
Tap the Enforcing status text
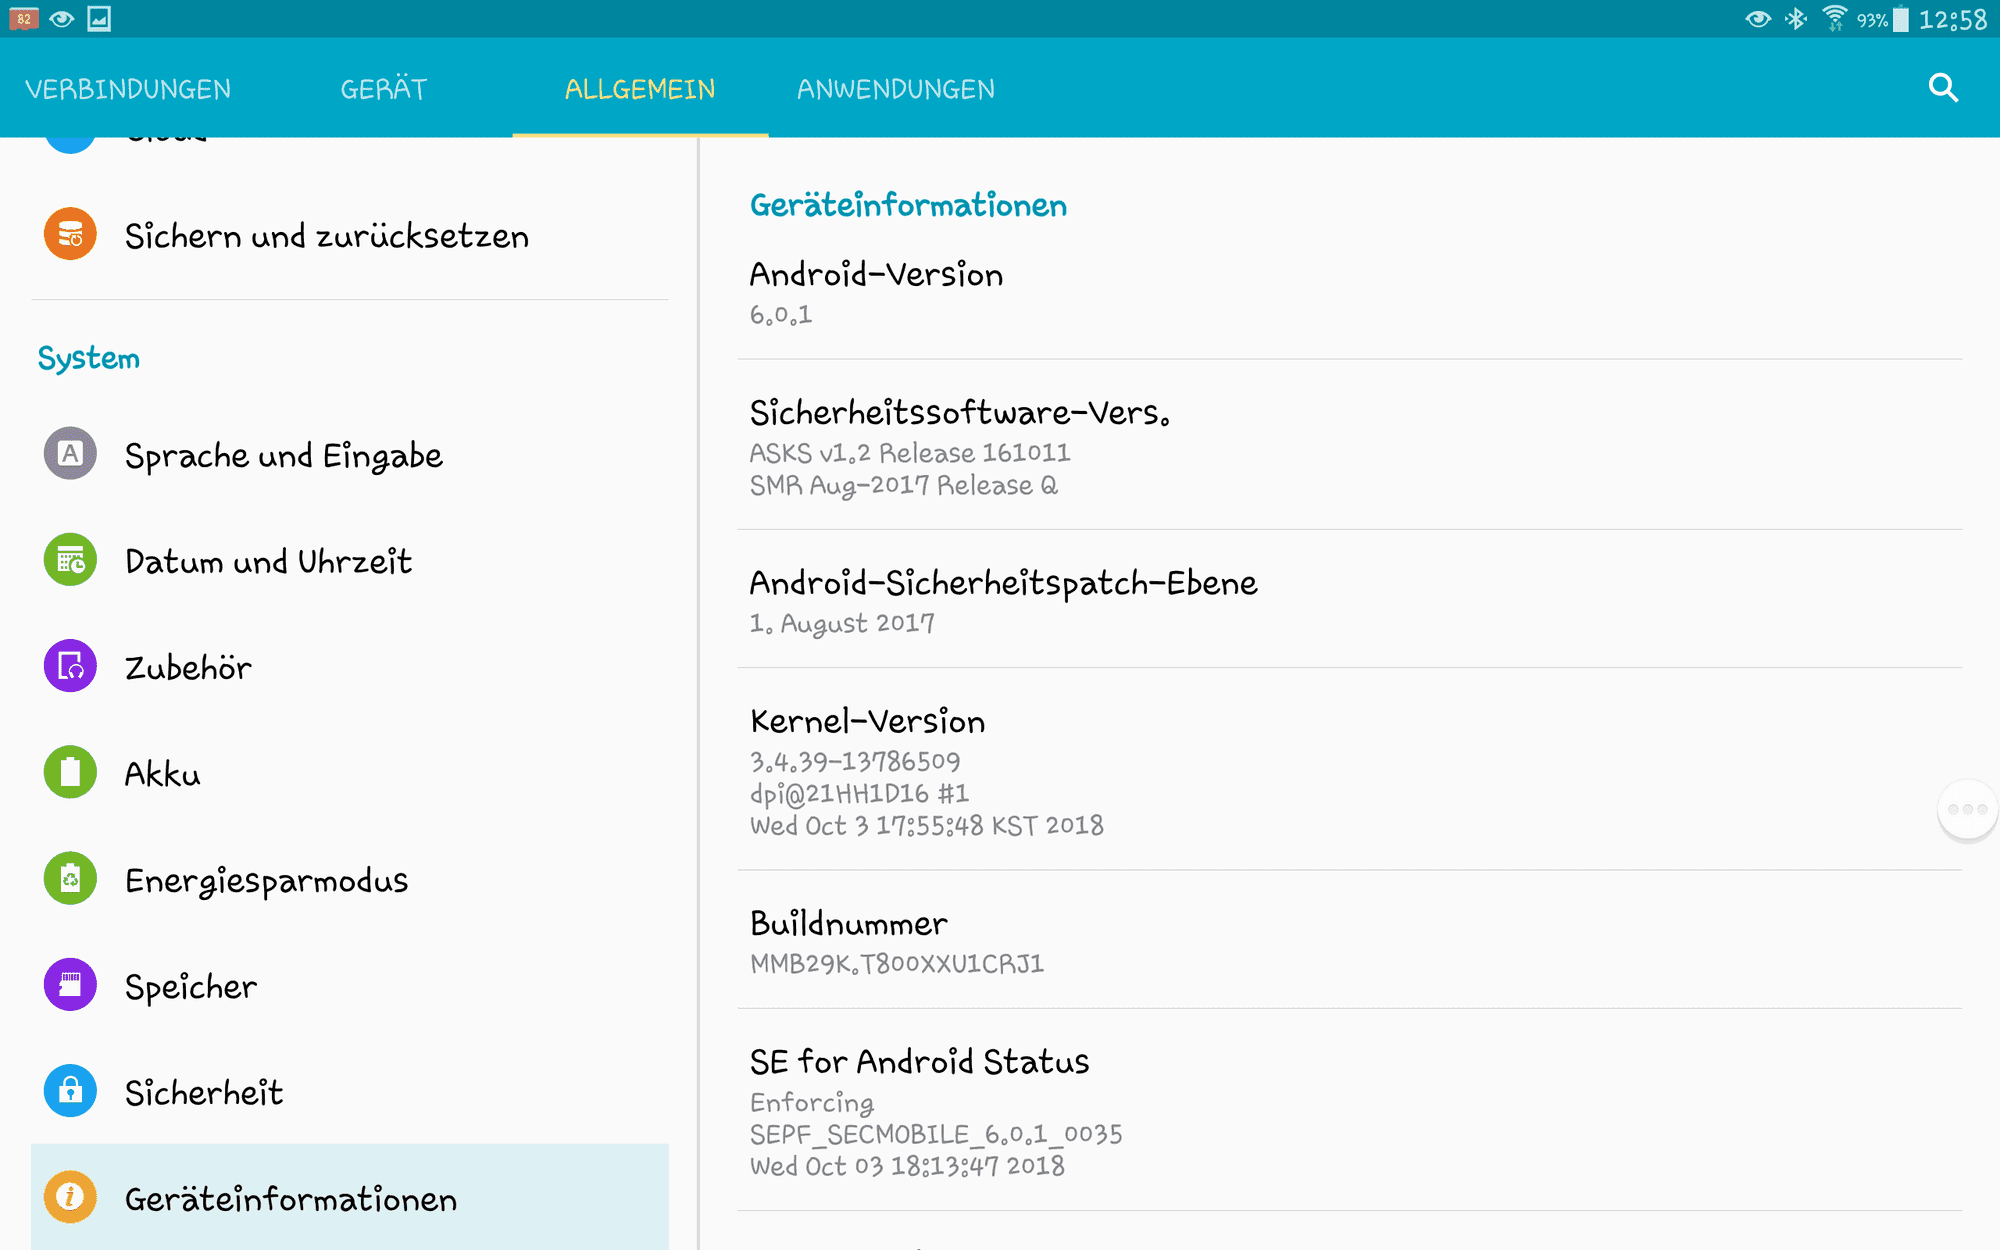812,1103
